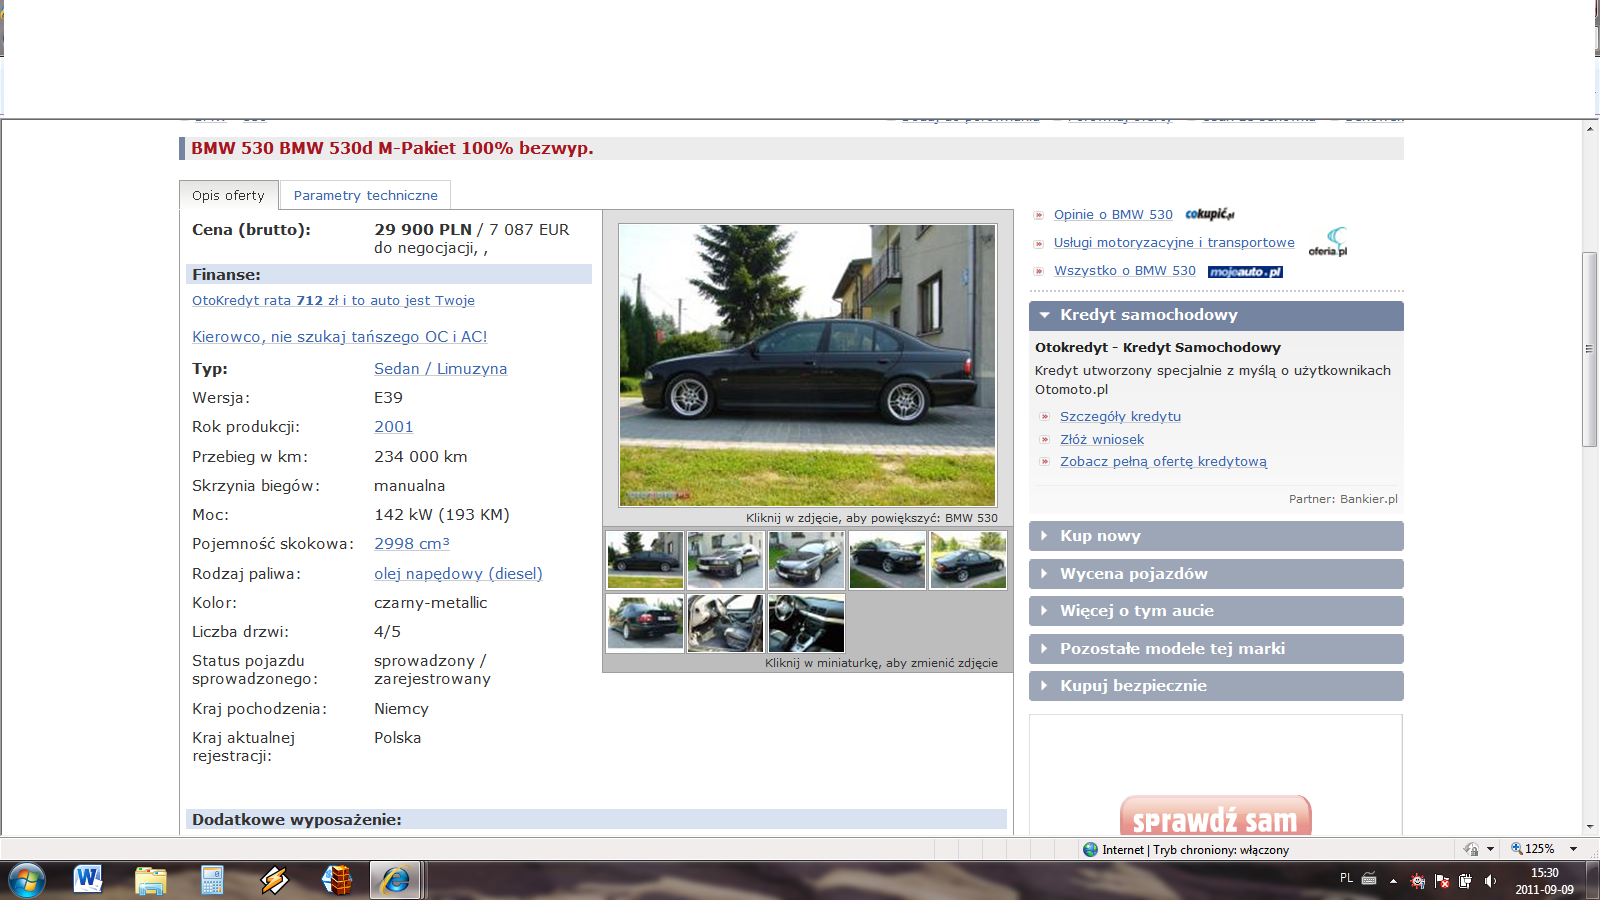Screen dimensions: 1600x900
Task: Click the page scrollbar down arrow
Action: tap(1590, 827)
